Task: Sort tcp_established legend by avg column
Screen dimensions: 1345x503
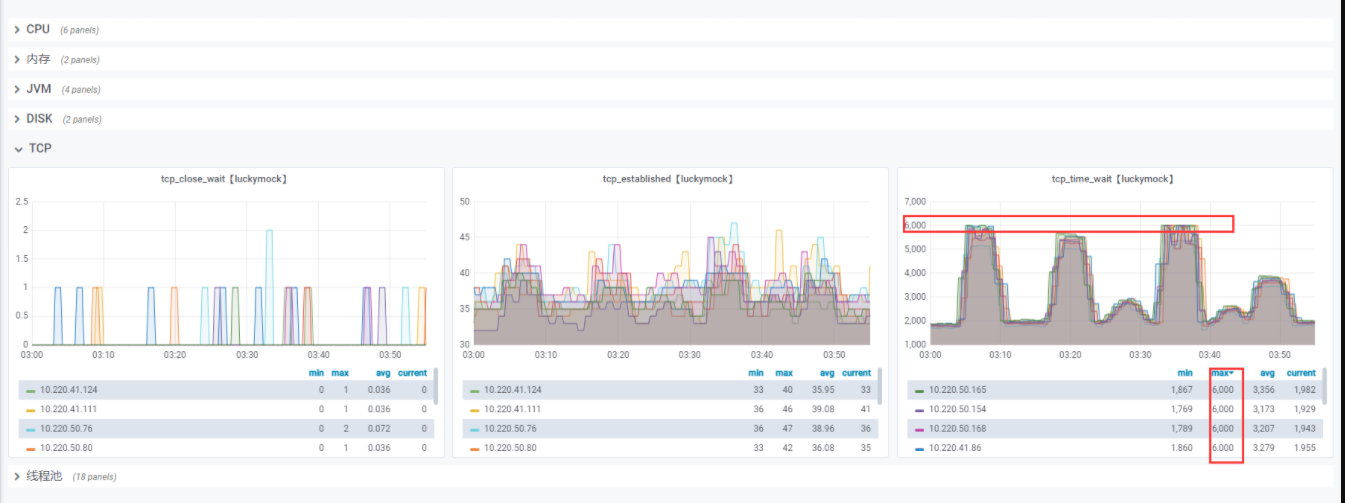Action: point(826,373)
